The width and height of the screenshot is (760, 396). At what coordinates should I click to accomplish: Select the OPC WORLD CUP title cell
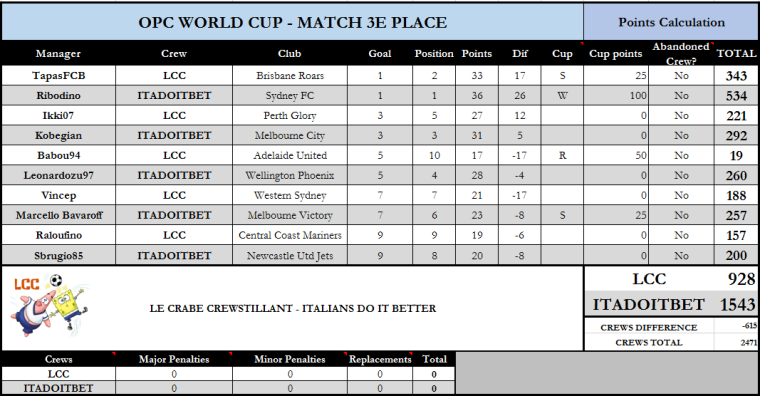tap(292, 22)
